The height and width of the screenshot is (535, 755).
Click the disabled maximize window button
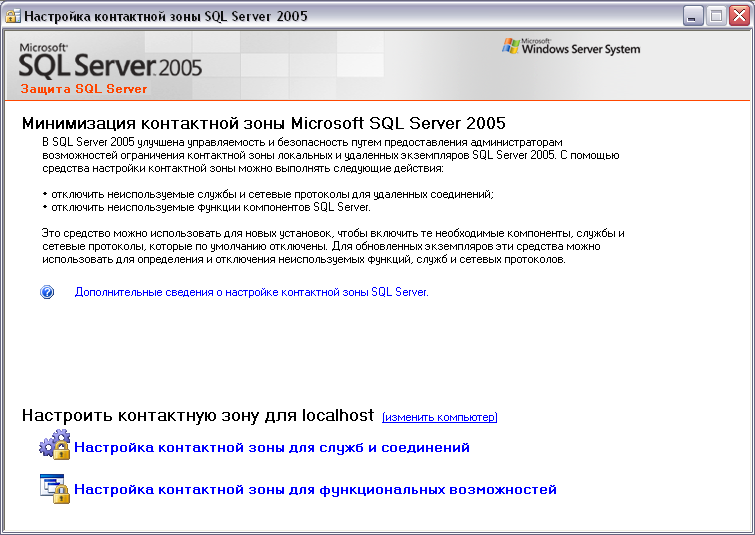tap(716, 16)
